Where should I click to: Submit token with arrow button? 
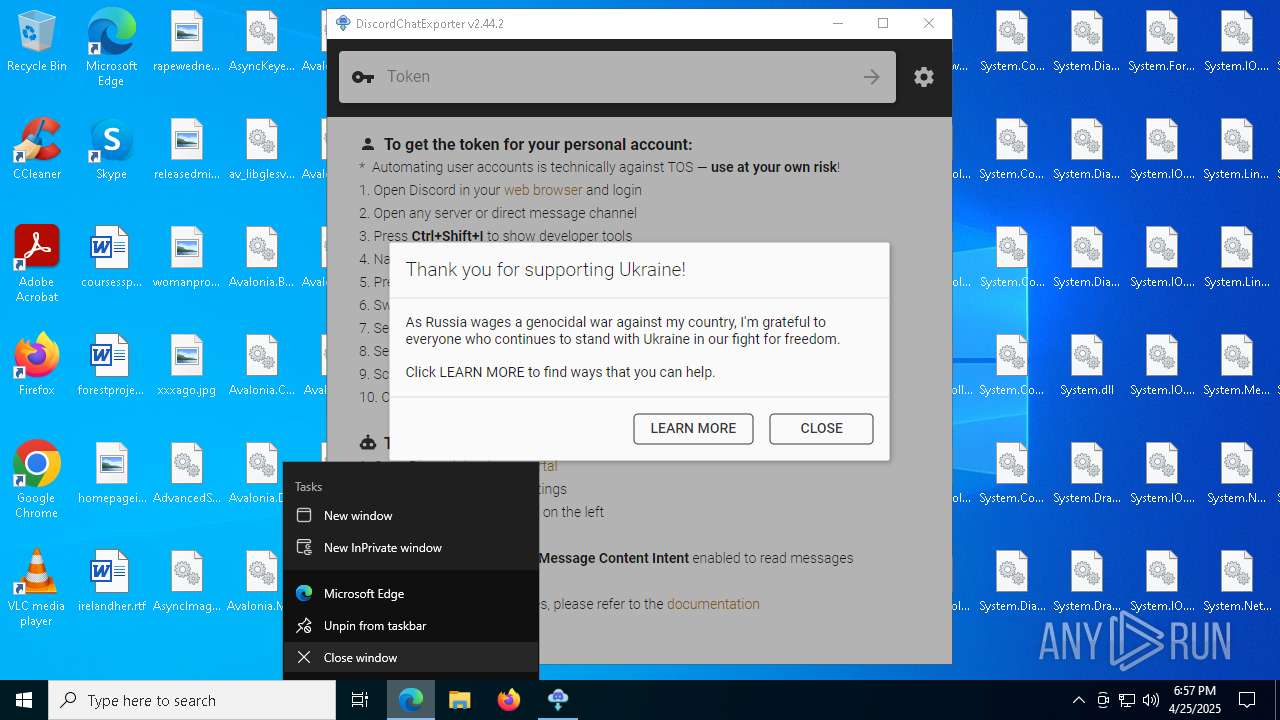(x=872, y=77)
